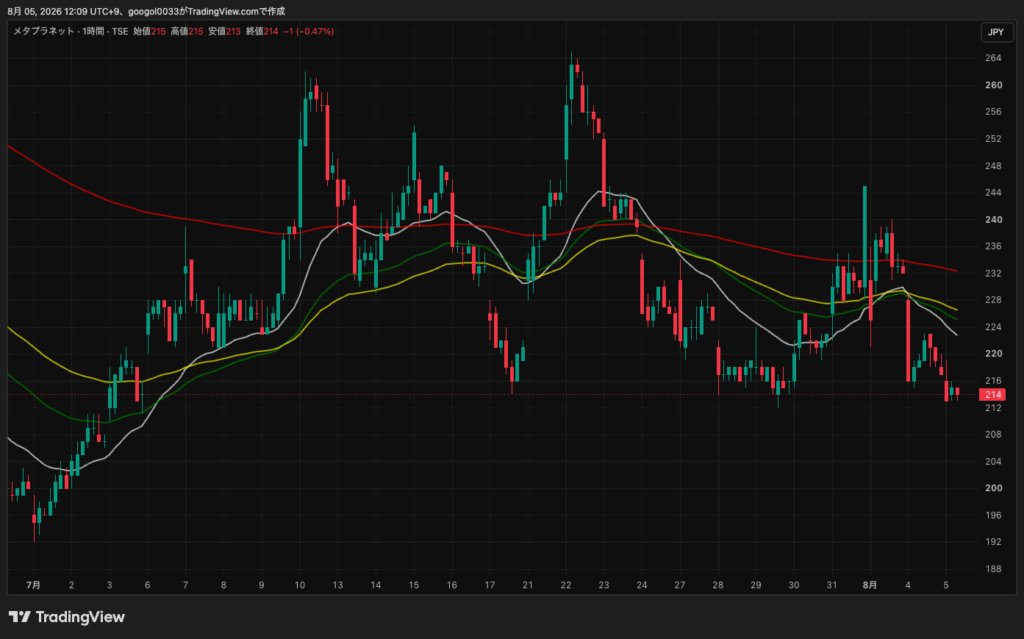Click date 16 on the time axis

point(452,585)
